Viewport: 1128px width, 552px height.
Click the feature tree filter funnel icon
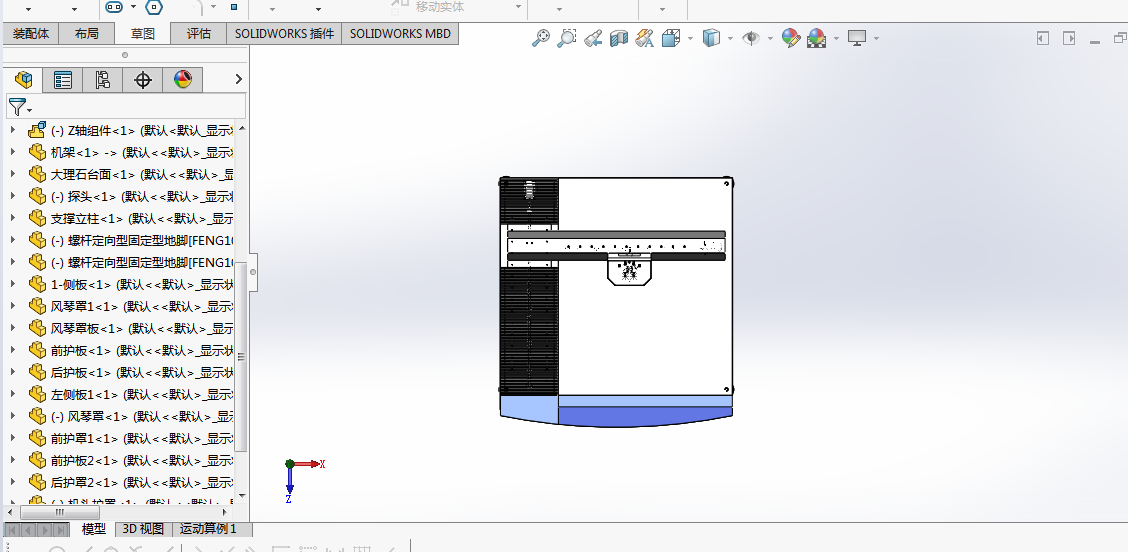pos(17,107)
